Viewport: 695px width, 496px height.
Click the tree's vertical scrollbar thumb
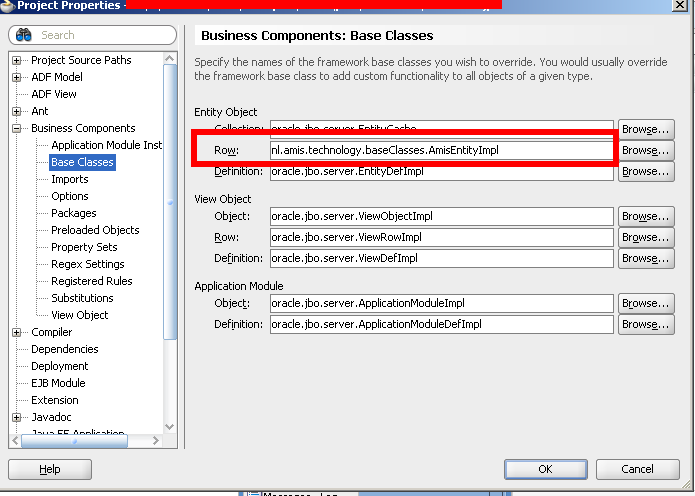170,202
